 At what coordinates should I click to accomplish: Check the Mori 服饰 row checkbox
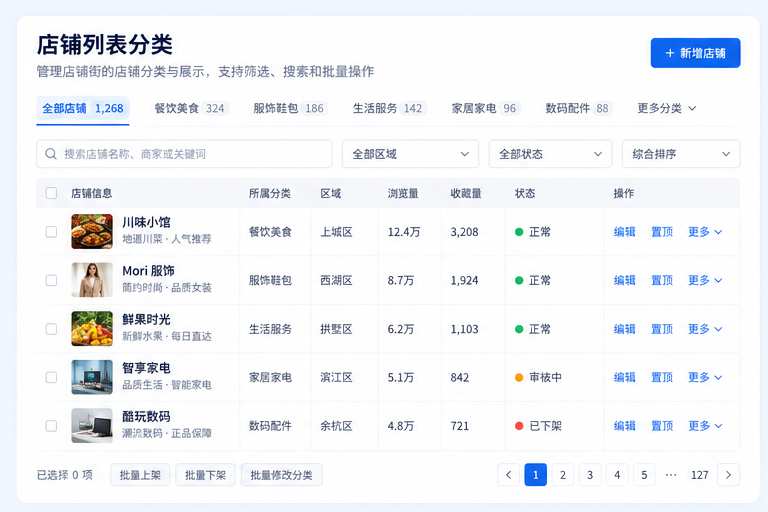[51, 280]
